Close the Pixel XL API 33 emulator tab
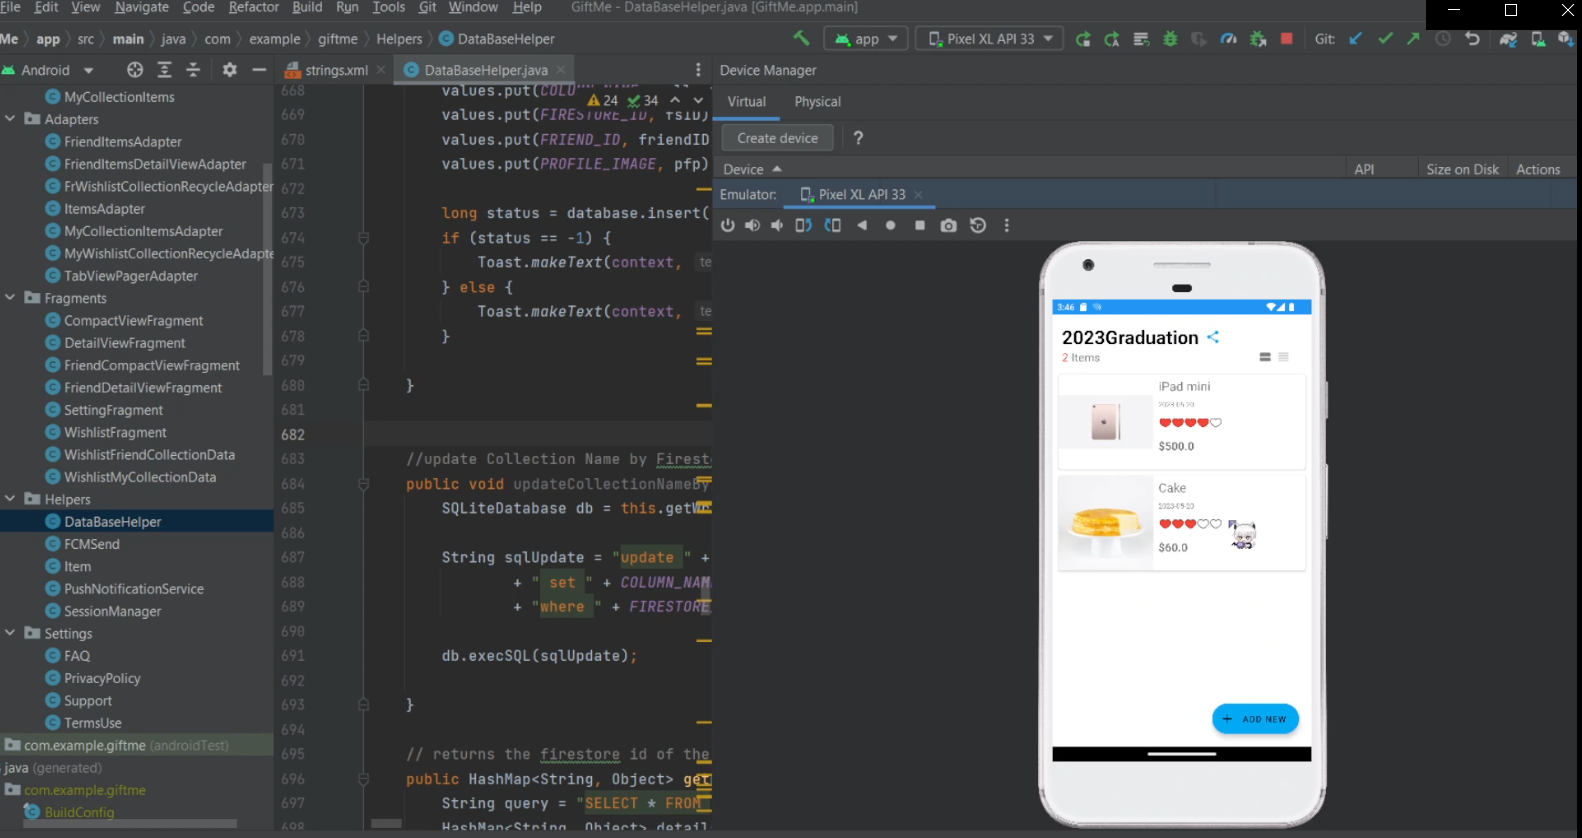1582x838 pixels. pos(918,195)
